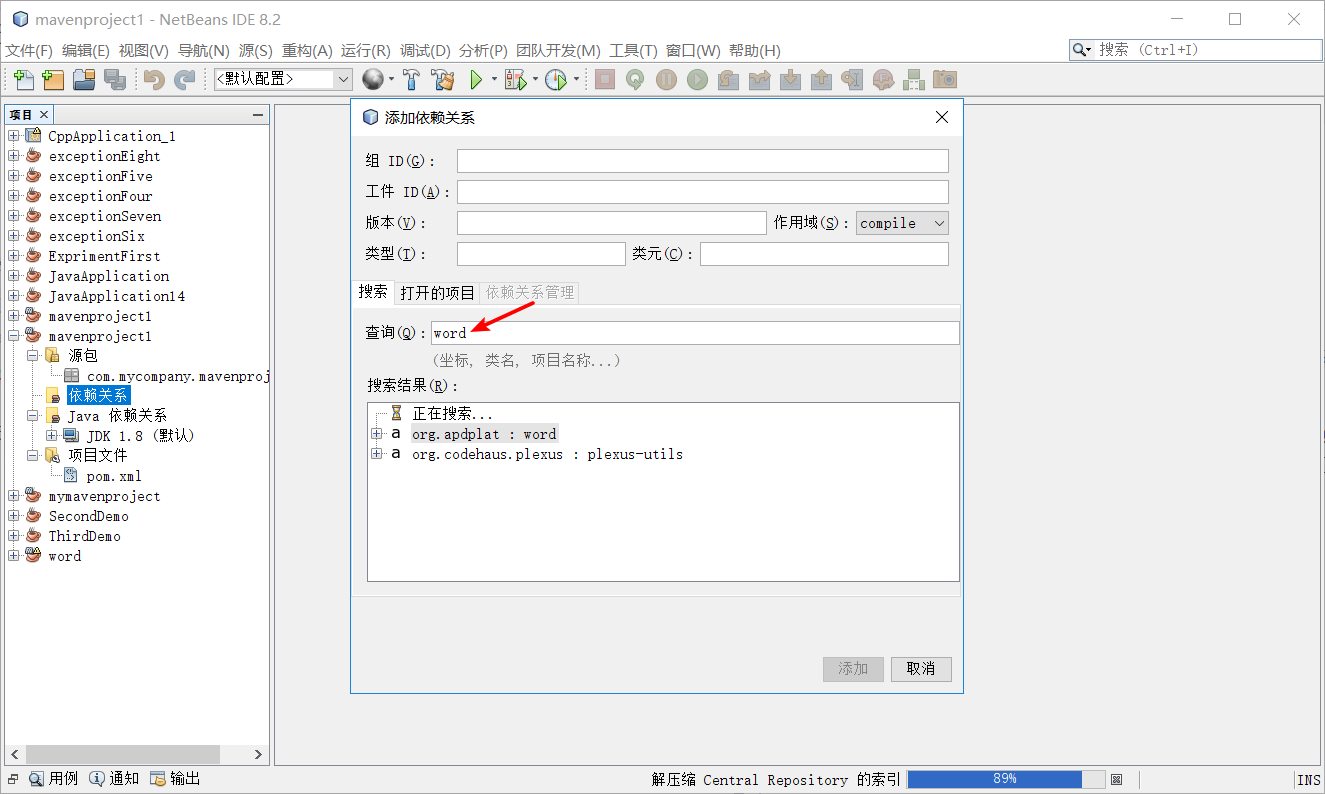Open the Run Project dropdown arrow
This screenshot has width=1325, height=794.
[494, 80]
